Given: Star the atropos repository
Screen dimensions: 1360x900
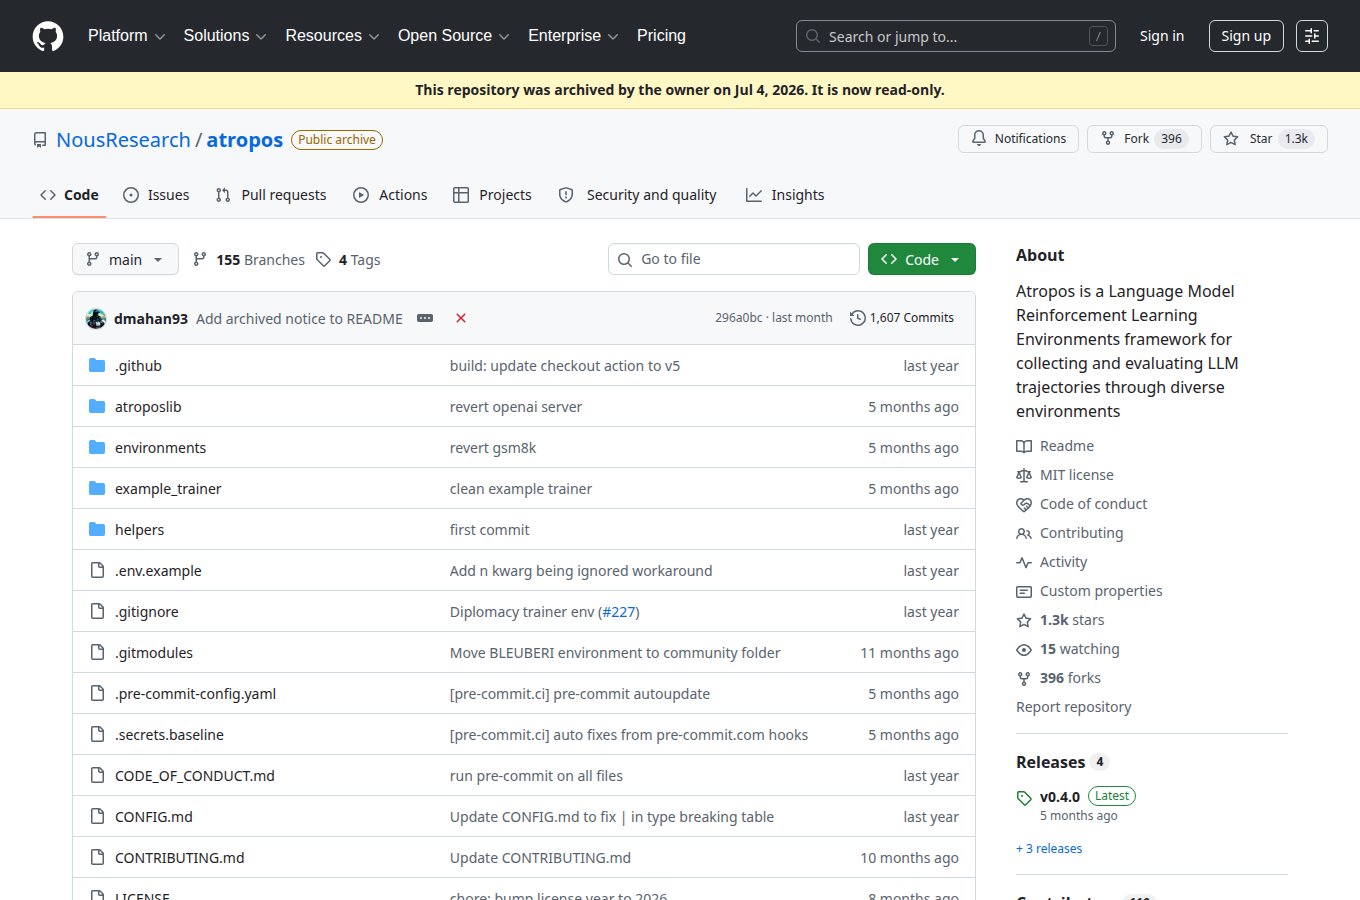Looking at the screenshot, I should tap(1268, 139).
